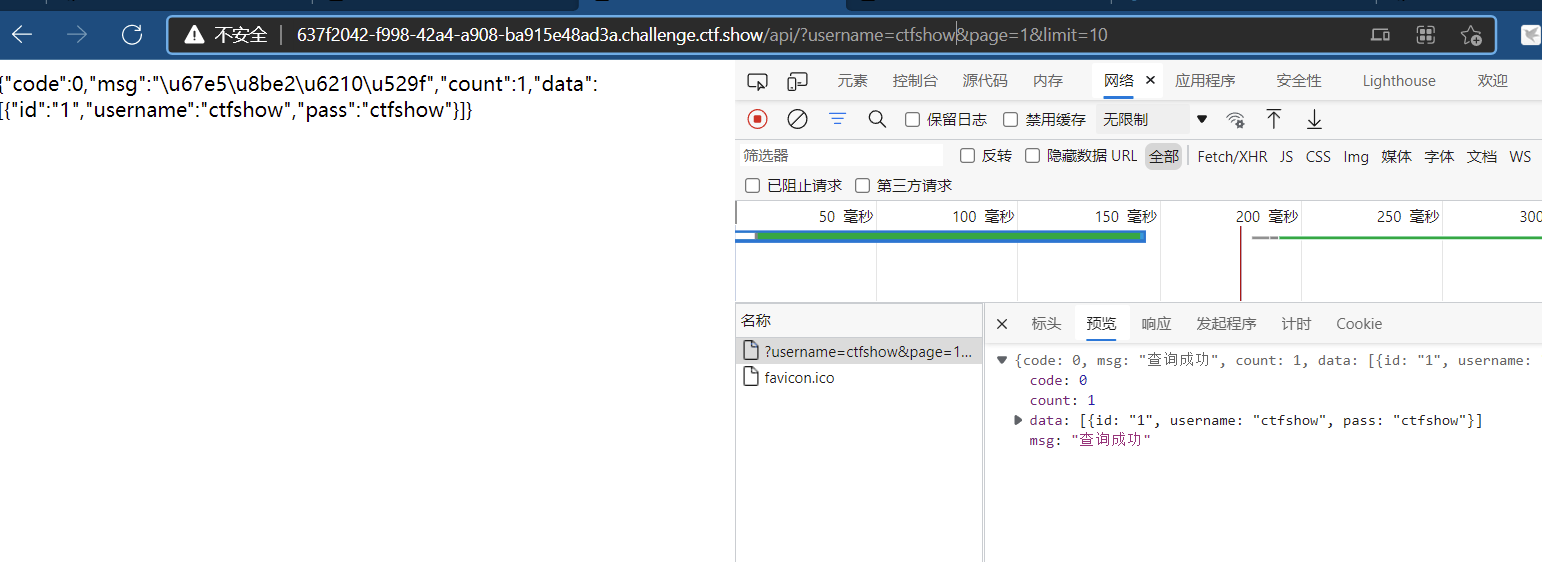Open the 源代码 tab
This screenshot has height=562, width=1542.
[985, 81]
